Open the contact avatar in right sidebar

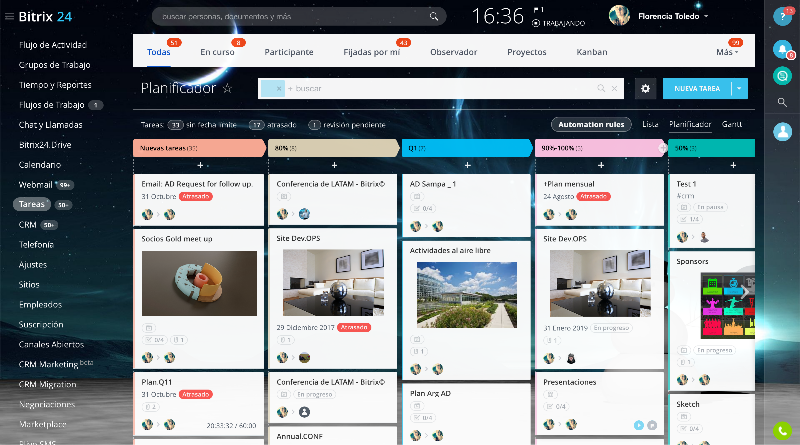[782, 131]
